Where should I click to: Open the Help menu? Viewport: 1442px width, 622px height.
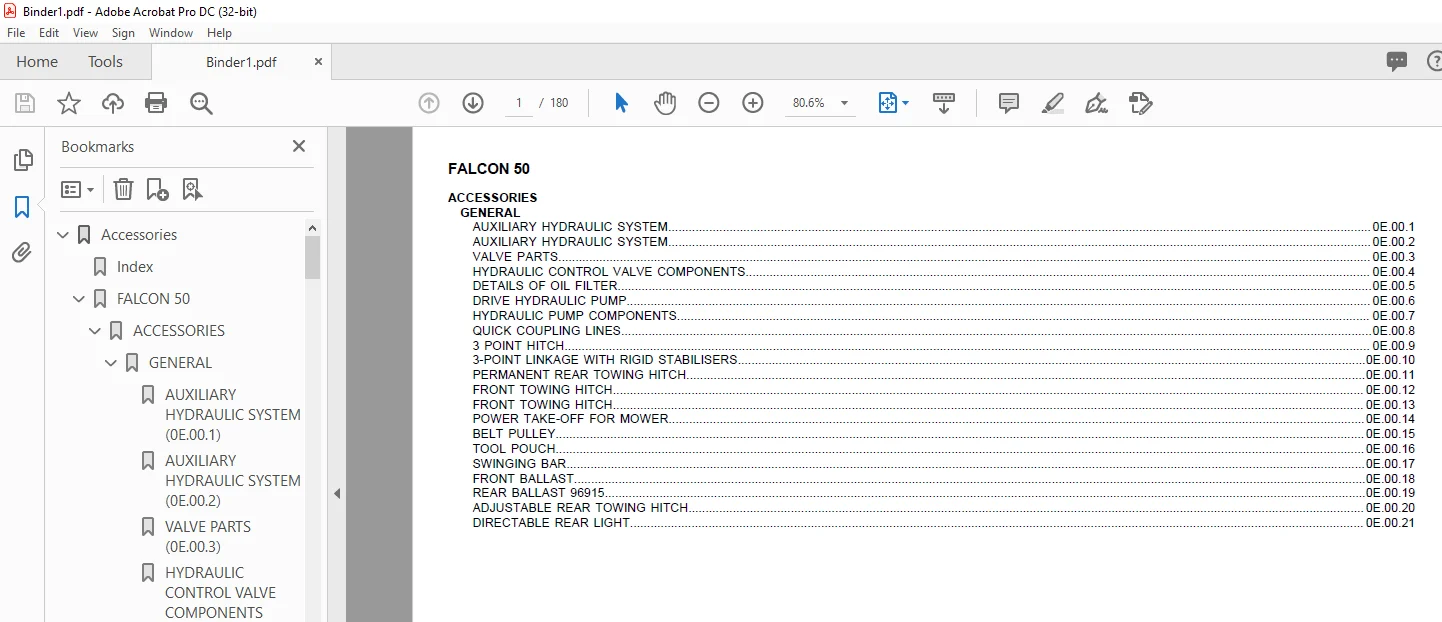(x=219, y=33)
